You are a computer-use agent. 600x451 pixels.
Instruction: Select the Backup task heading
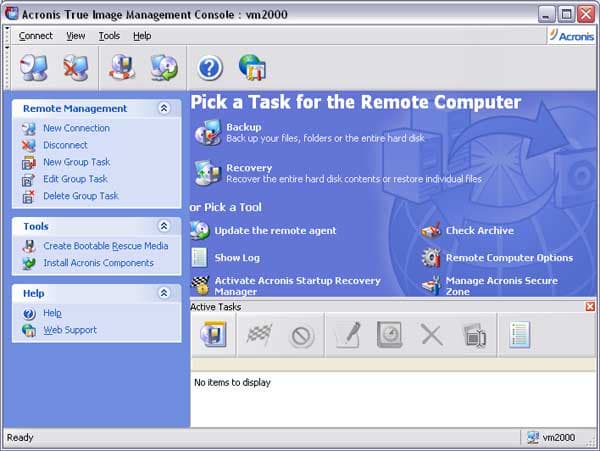tap(244, 127)
